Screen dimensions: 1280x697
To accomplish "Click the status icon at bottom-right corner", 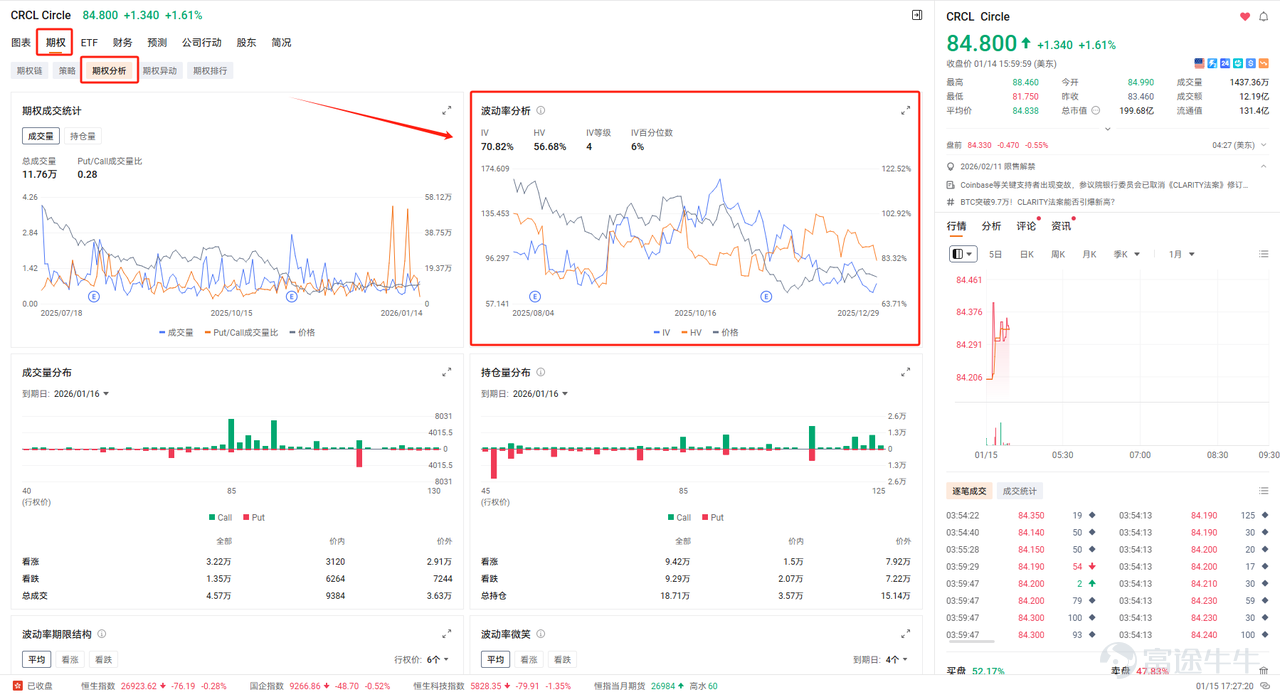I will click(x=1265, y=686).
